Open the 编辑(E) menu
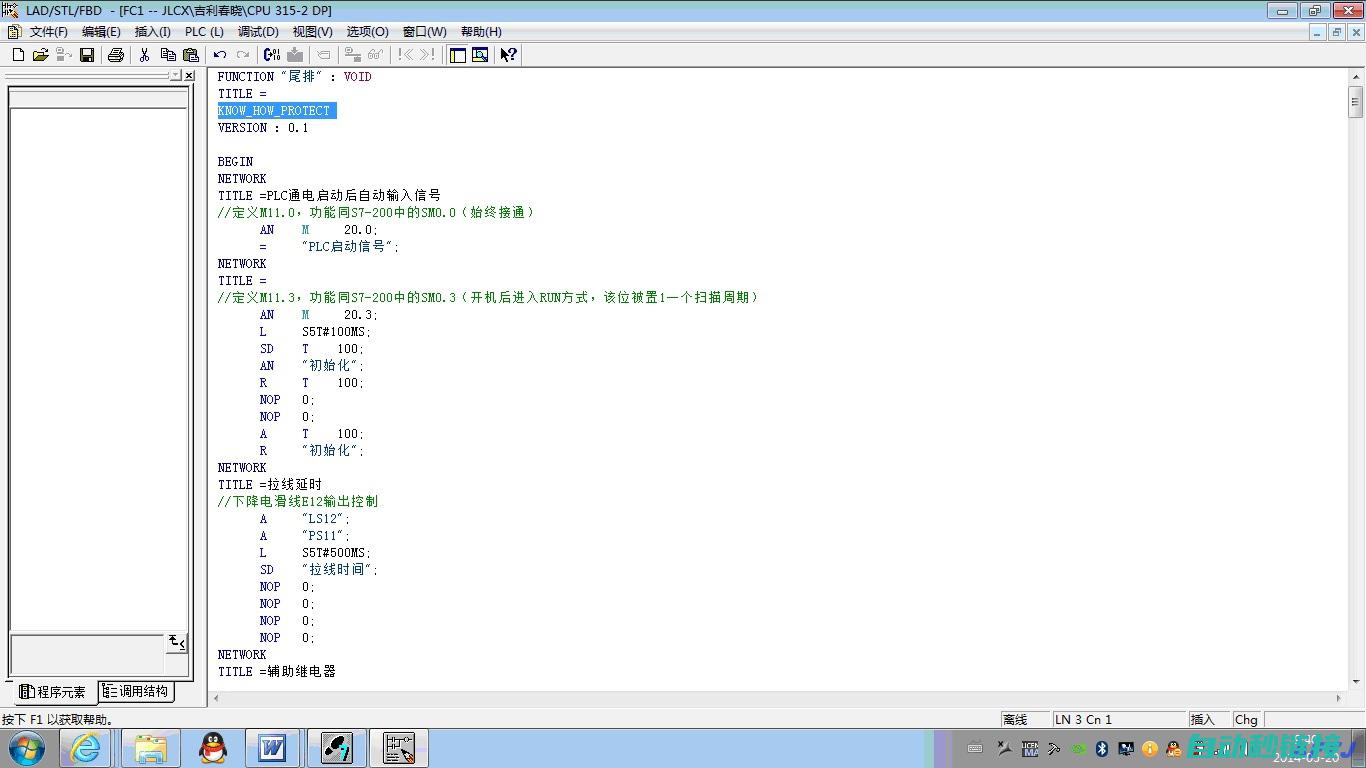This screenshot has width=1366, height=768. point(101,32)
